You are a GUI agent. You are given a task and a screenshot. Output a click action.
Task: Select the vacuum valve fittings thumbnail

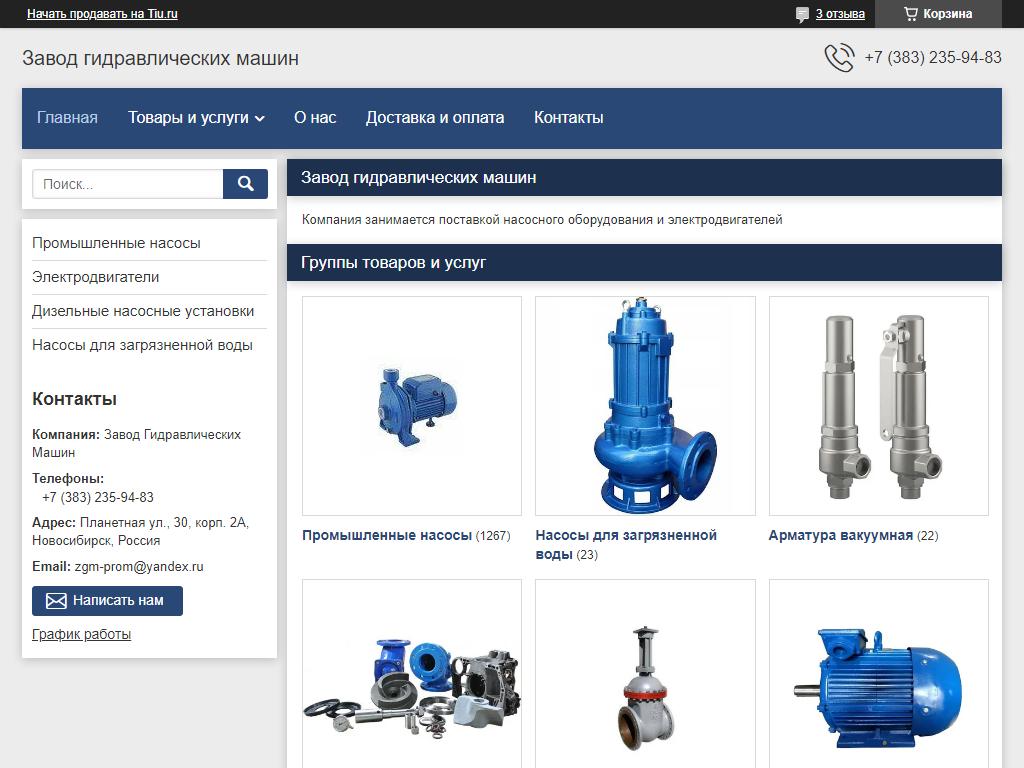point(878,405)
